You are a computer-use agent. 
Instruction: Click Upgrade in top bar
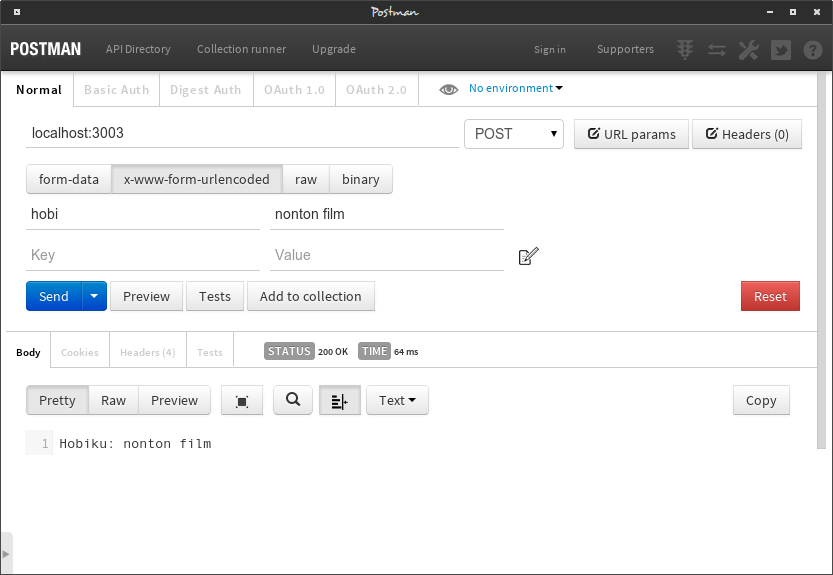(x=334, y=49)
